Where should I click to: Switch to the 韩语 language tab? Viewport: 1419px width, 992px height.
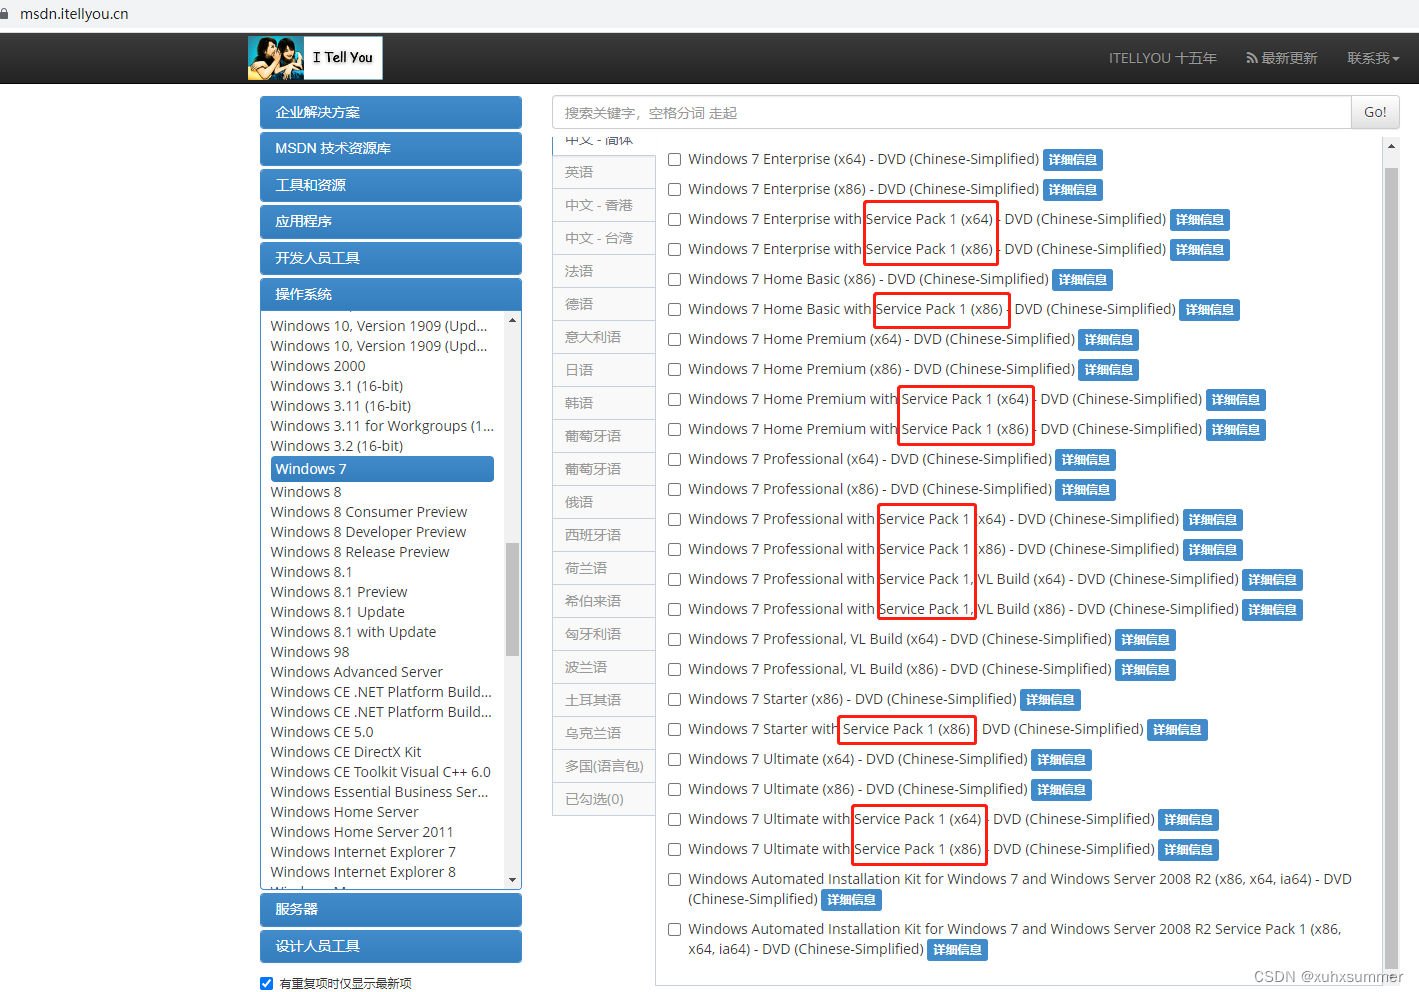(x=604, y=403)
